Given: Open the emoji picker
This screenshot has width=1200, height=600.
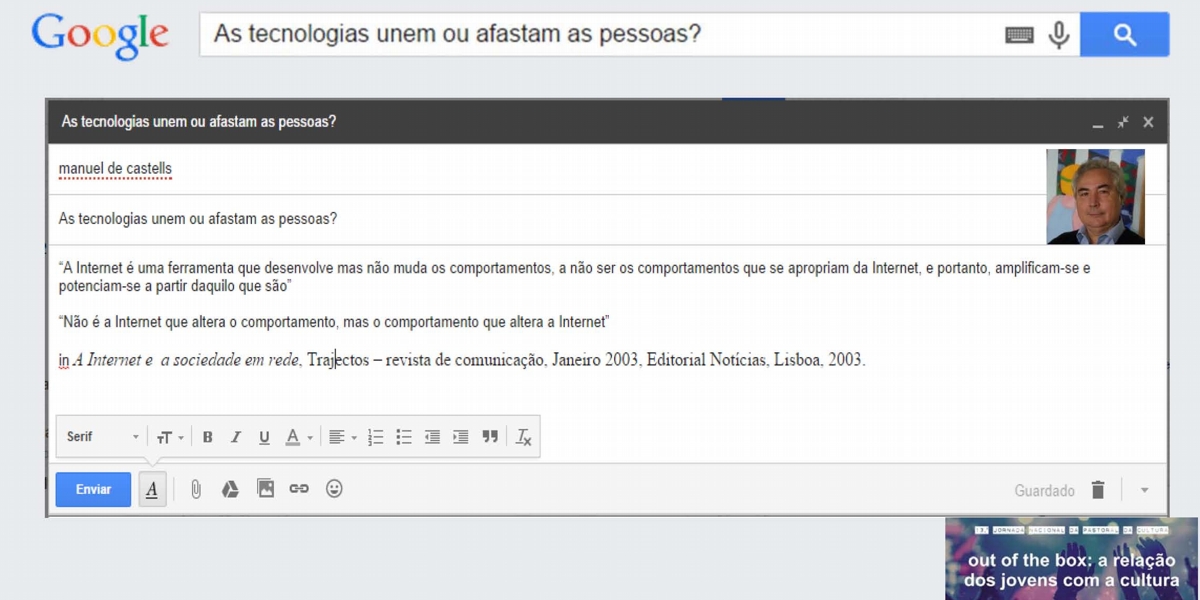Looking at the screenshot, I should pyautogui.click(x=334, y=489).
